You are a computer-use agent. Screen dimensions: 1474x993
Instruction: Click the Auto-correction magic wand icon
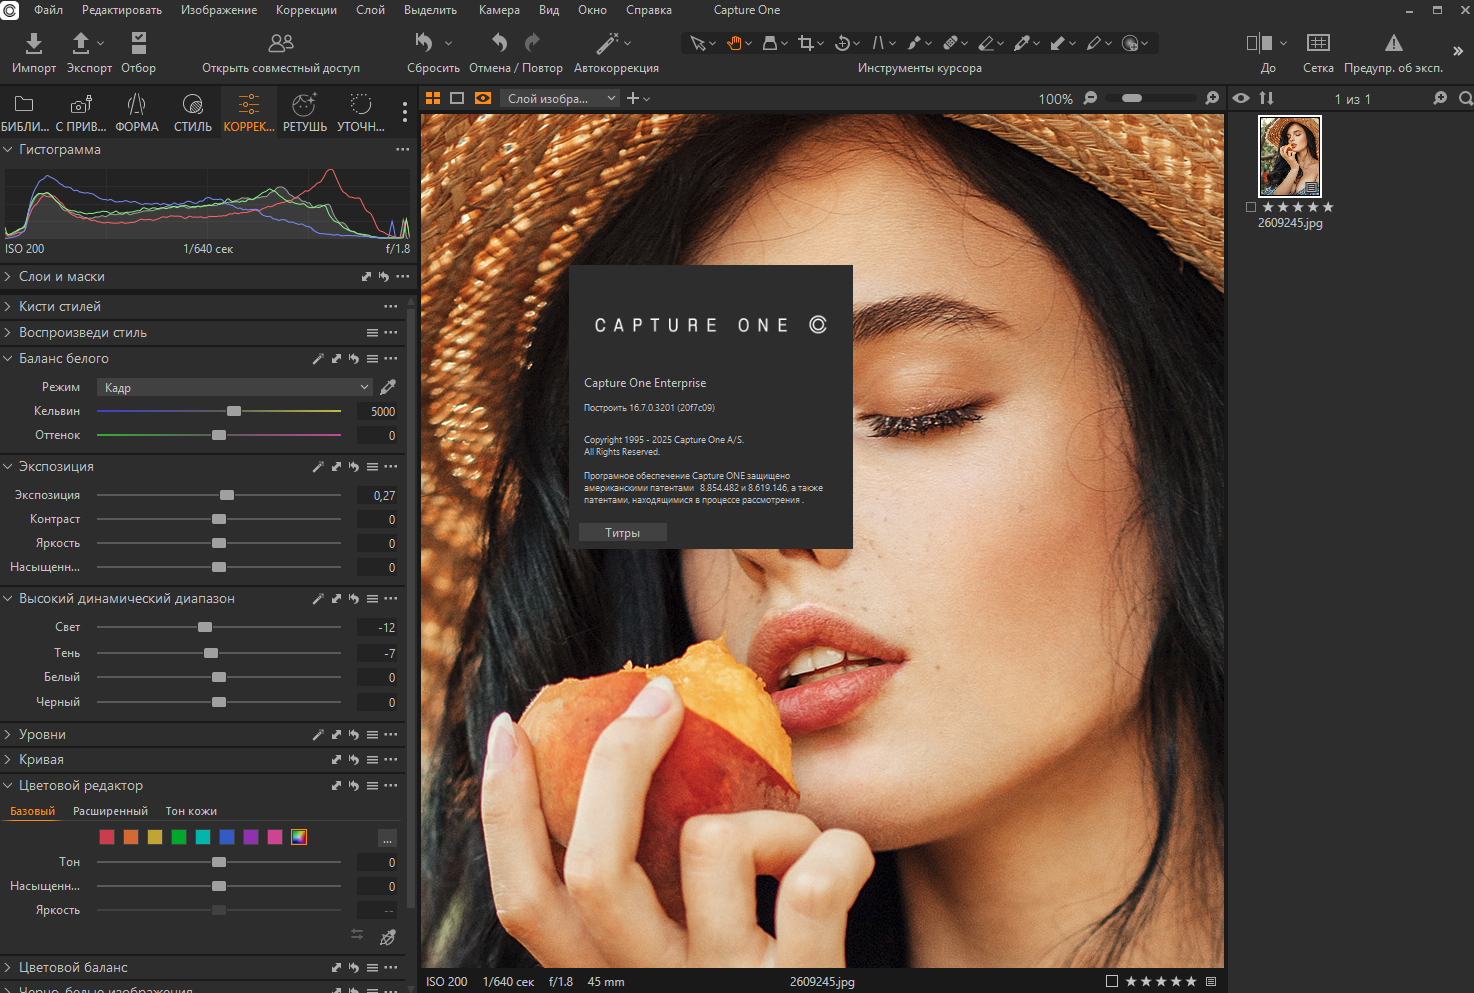click(x=607, y=43)
